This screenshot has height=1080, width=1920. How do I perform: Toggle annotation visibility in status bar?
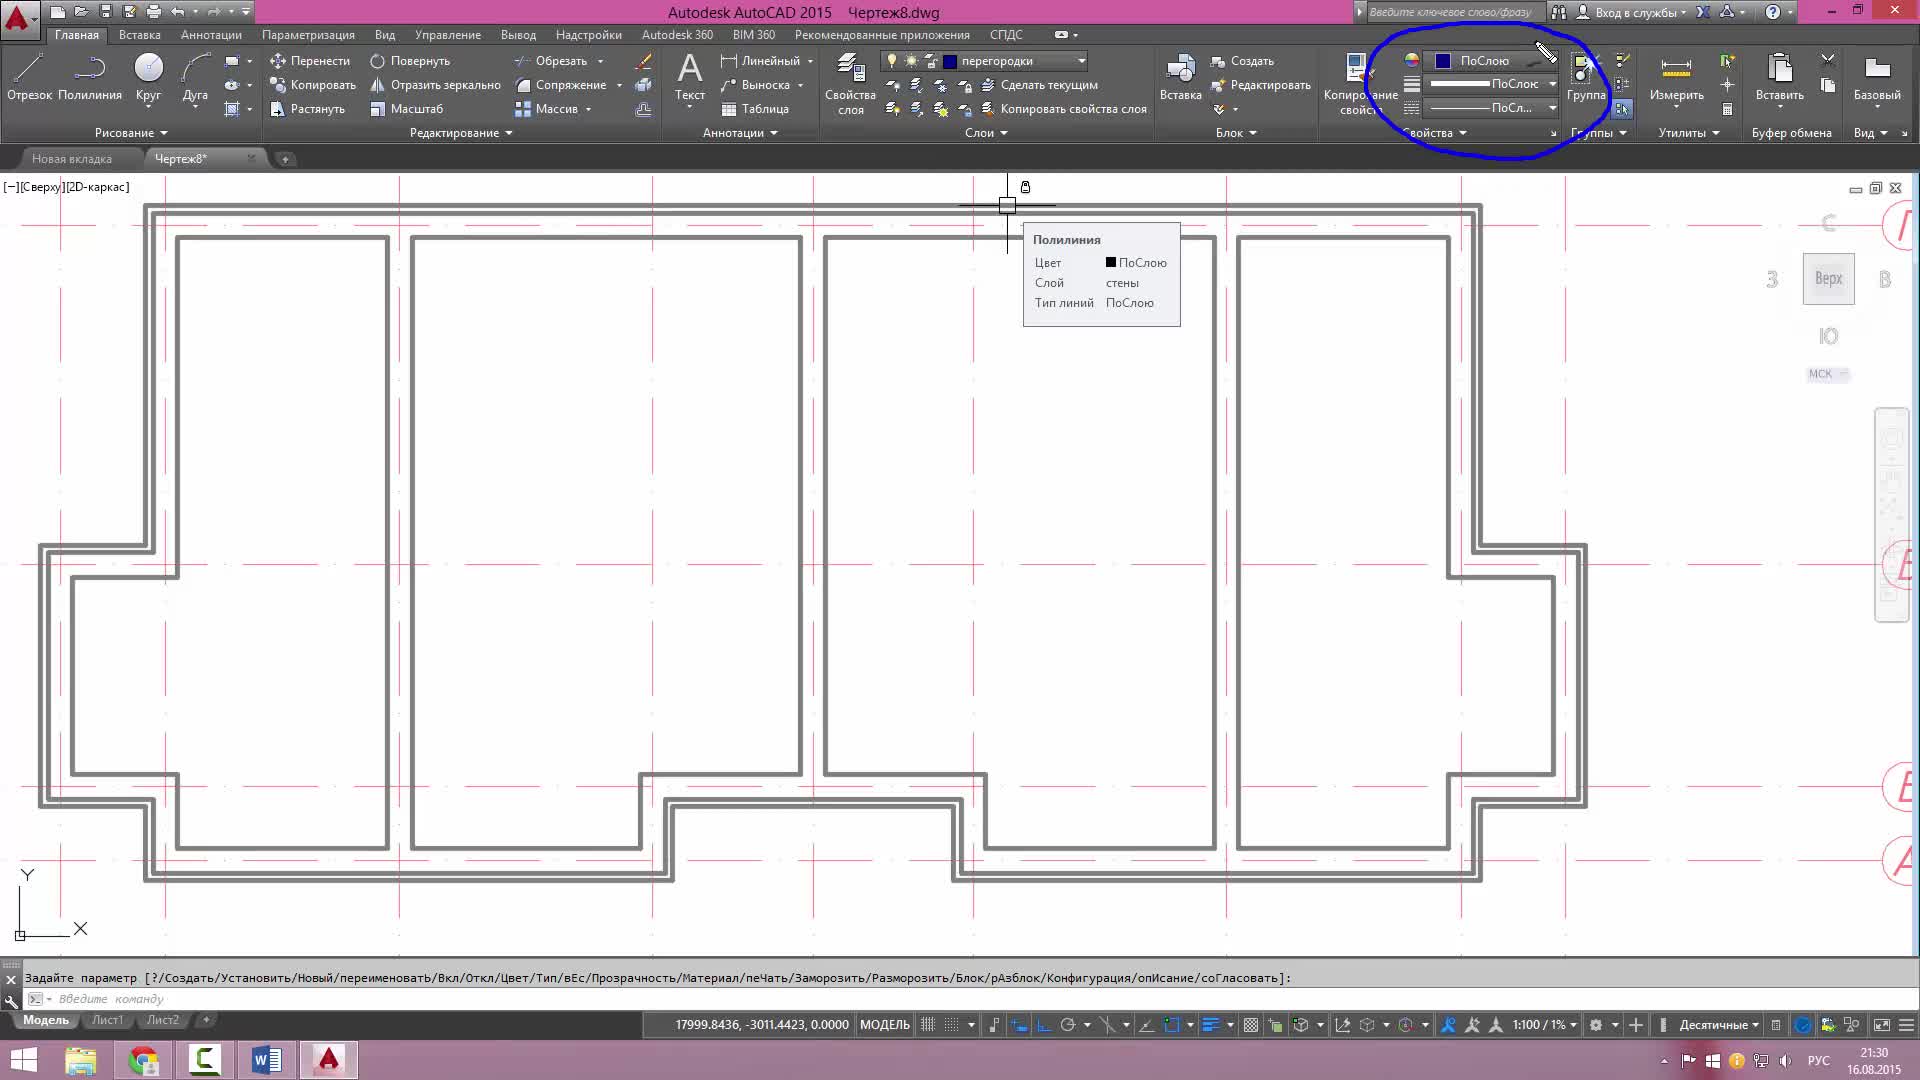[x=1447, y=1025]
